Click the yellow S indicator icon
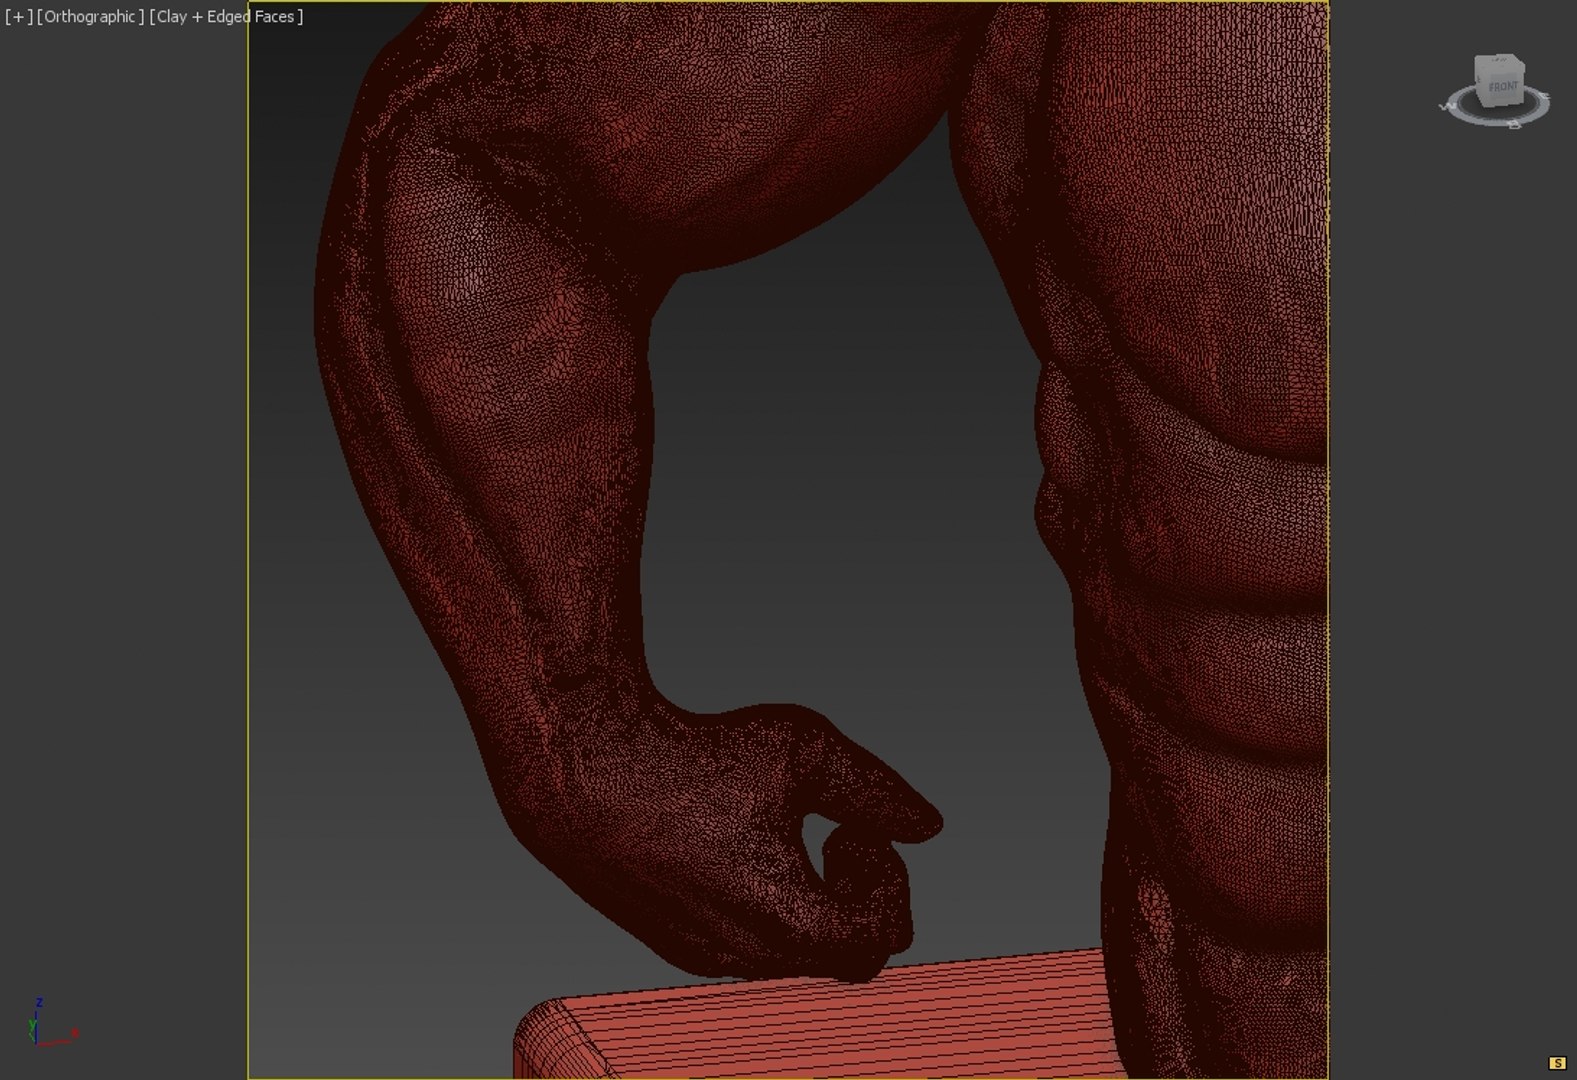 [1557, 1063]
